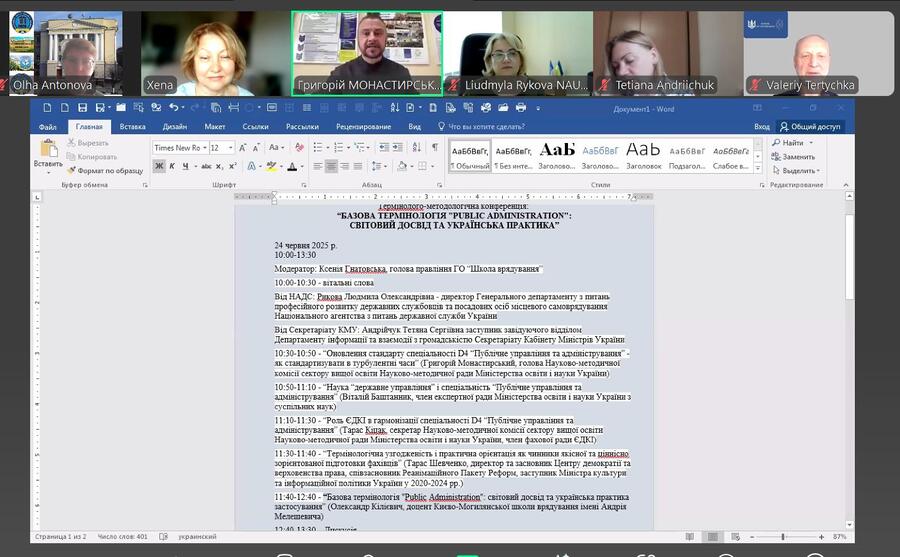
Task: Switch to the Рецензирование tab
Action: [x=363, y=127]
